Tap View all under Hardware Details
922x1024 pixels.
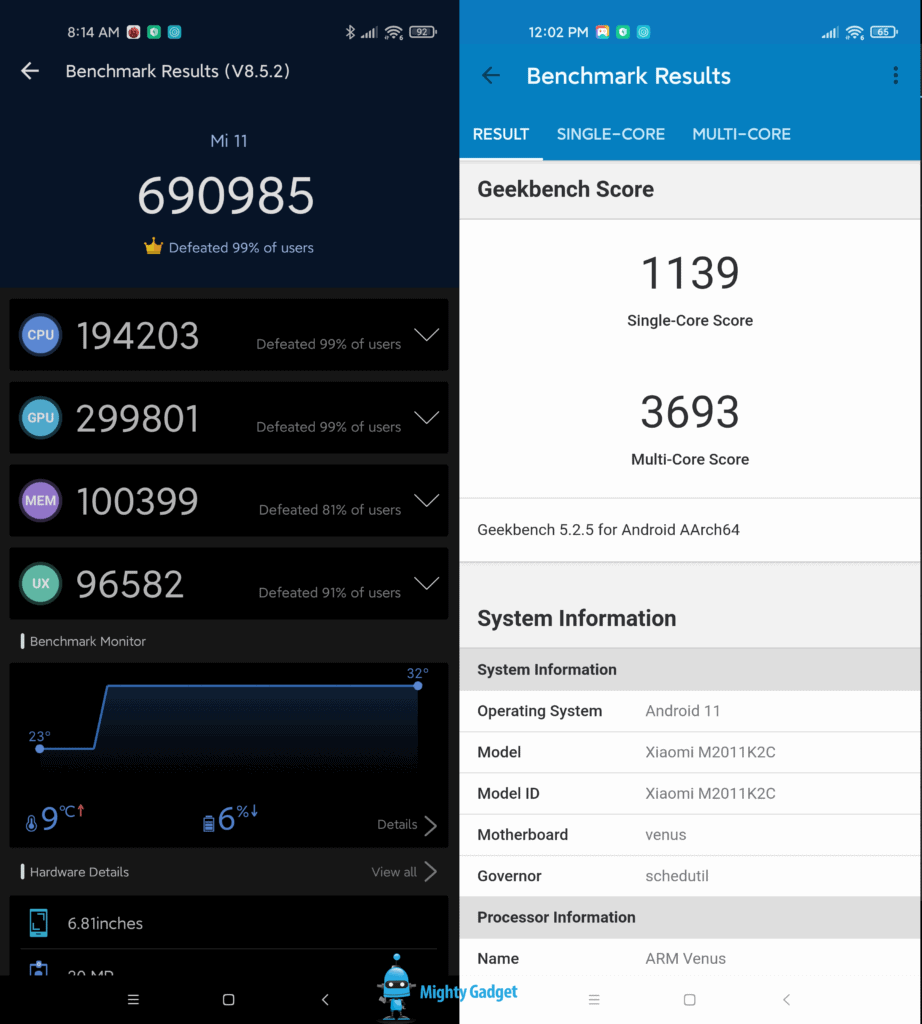click(x=404, y=872)
